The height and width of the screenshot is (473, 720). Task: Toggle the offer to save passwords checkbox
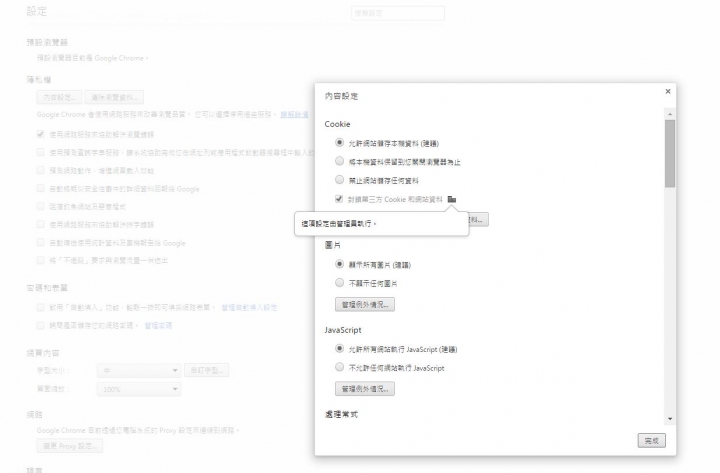pos(40,326)
